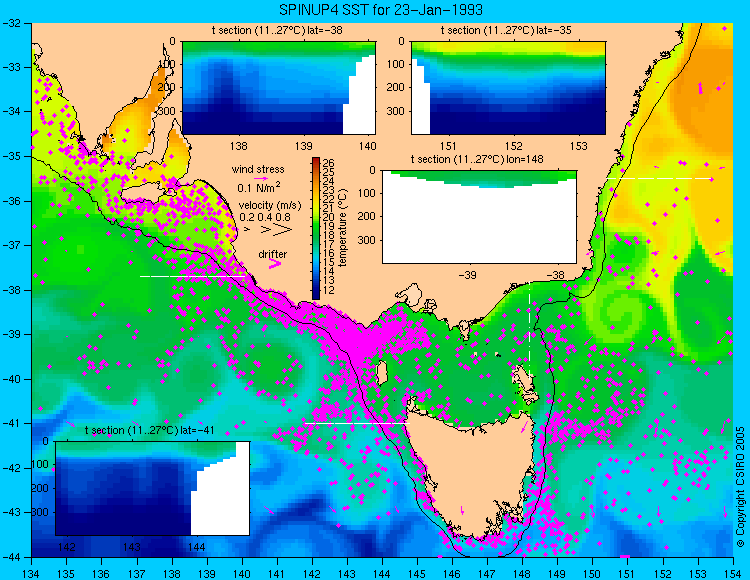
Task: Click the lat=-41 temperature section plot
Action: pyautogui.click(x=152, y=488)
